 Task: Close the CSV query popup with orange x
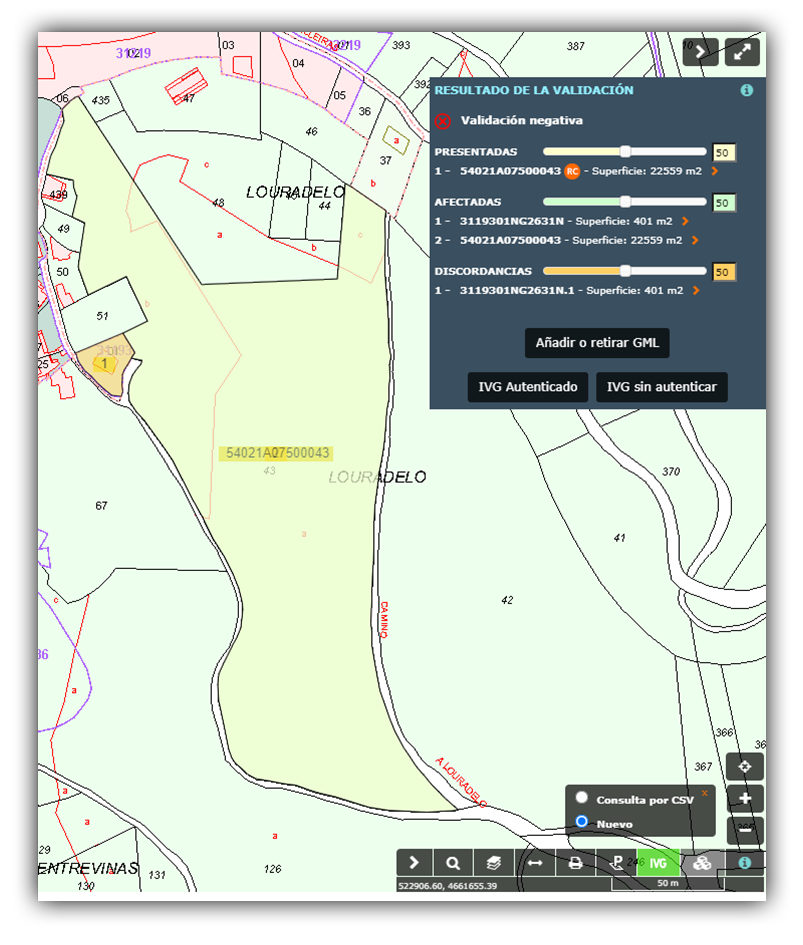[704, 793]
